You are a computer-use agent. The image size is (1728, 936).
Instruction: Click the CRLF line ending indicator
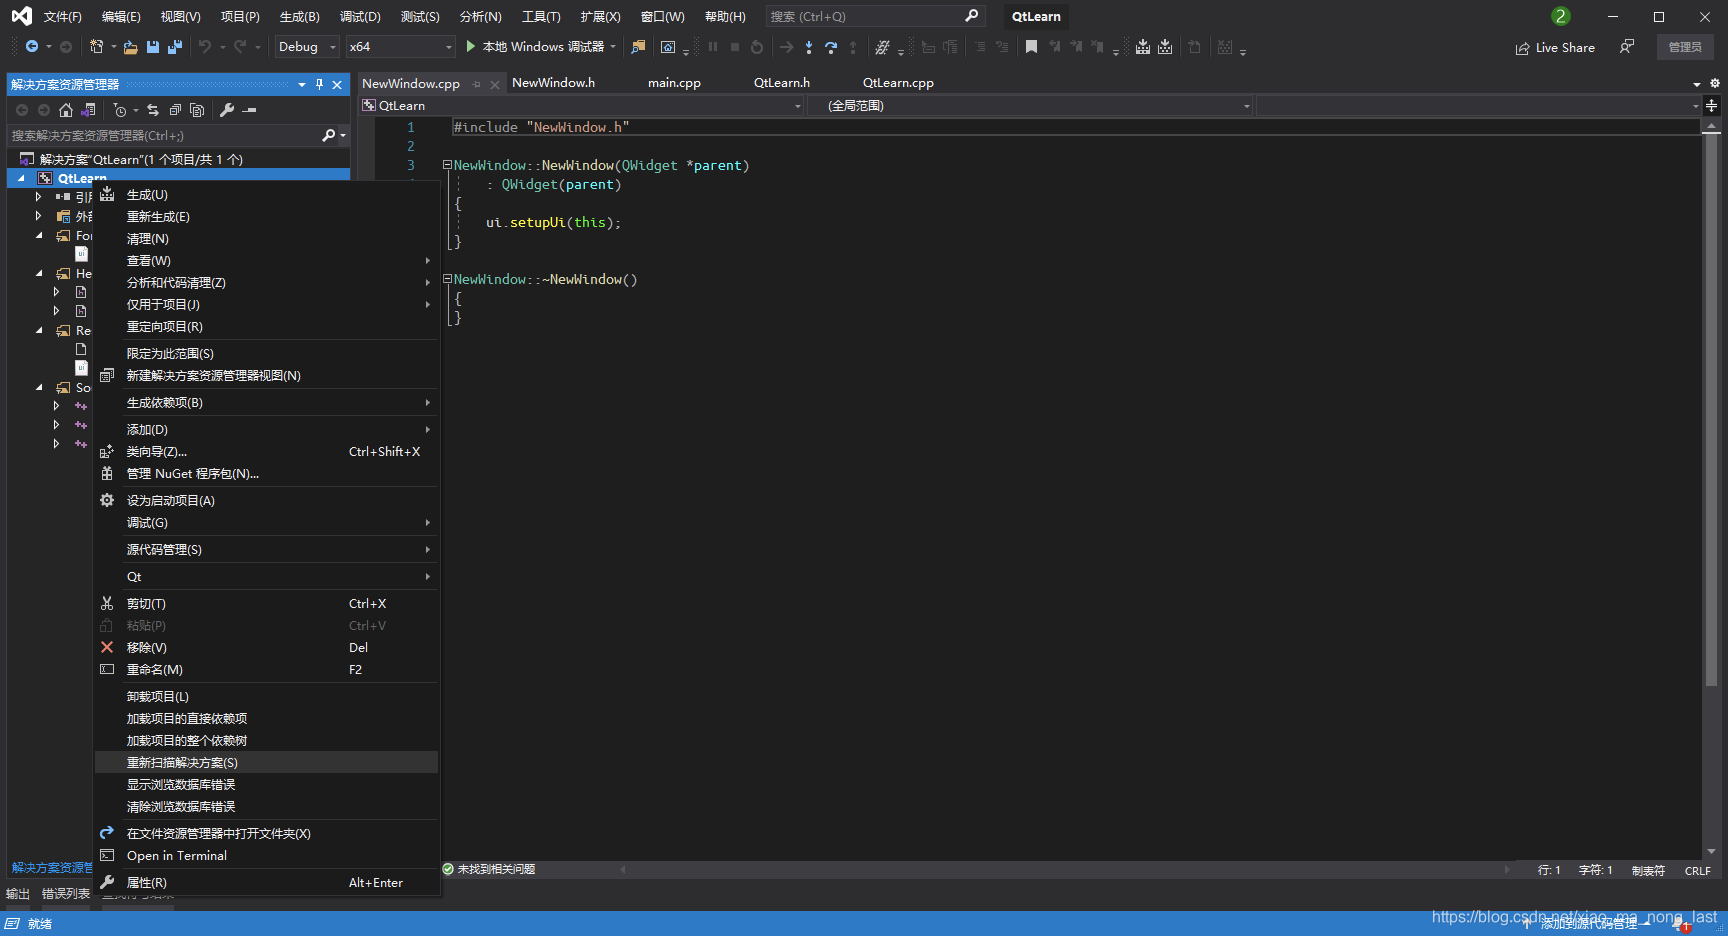pos(1697,871)
